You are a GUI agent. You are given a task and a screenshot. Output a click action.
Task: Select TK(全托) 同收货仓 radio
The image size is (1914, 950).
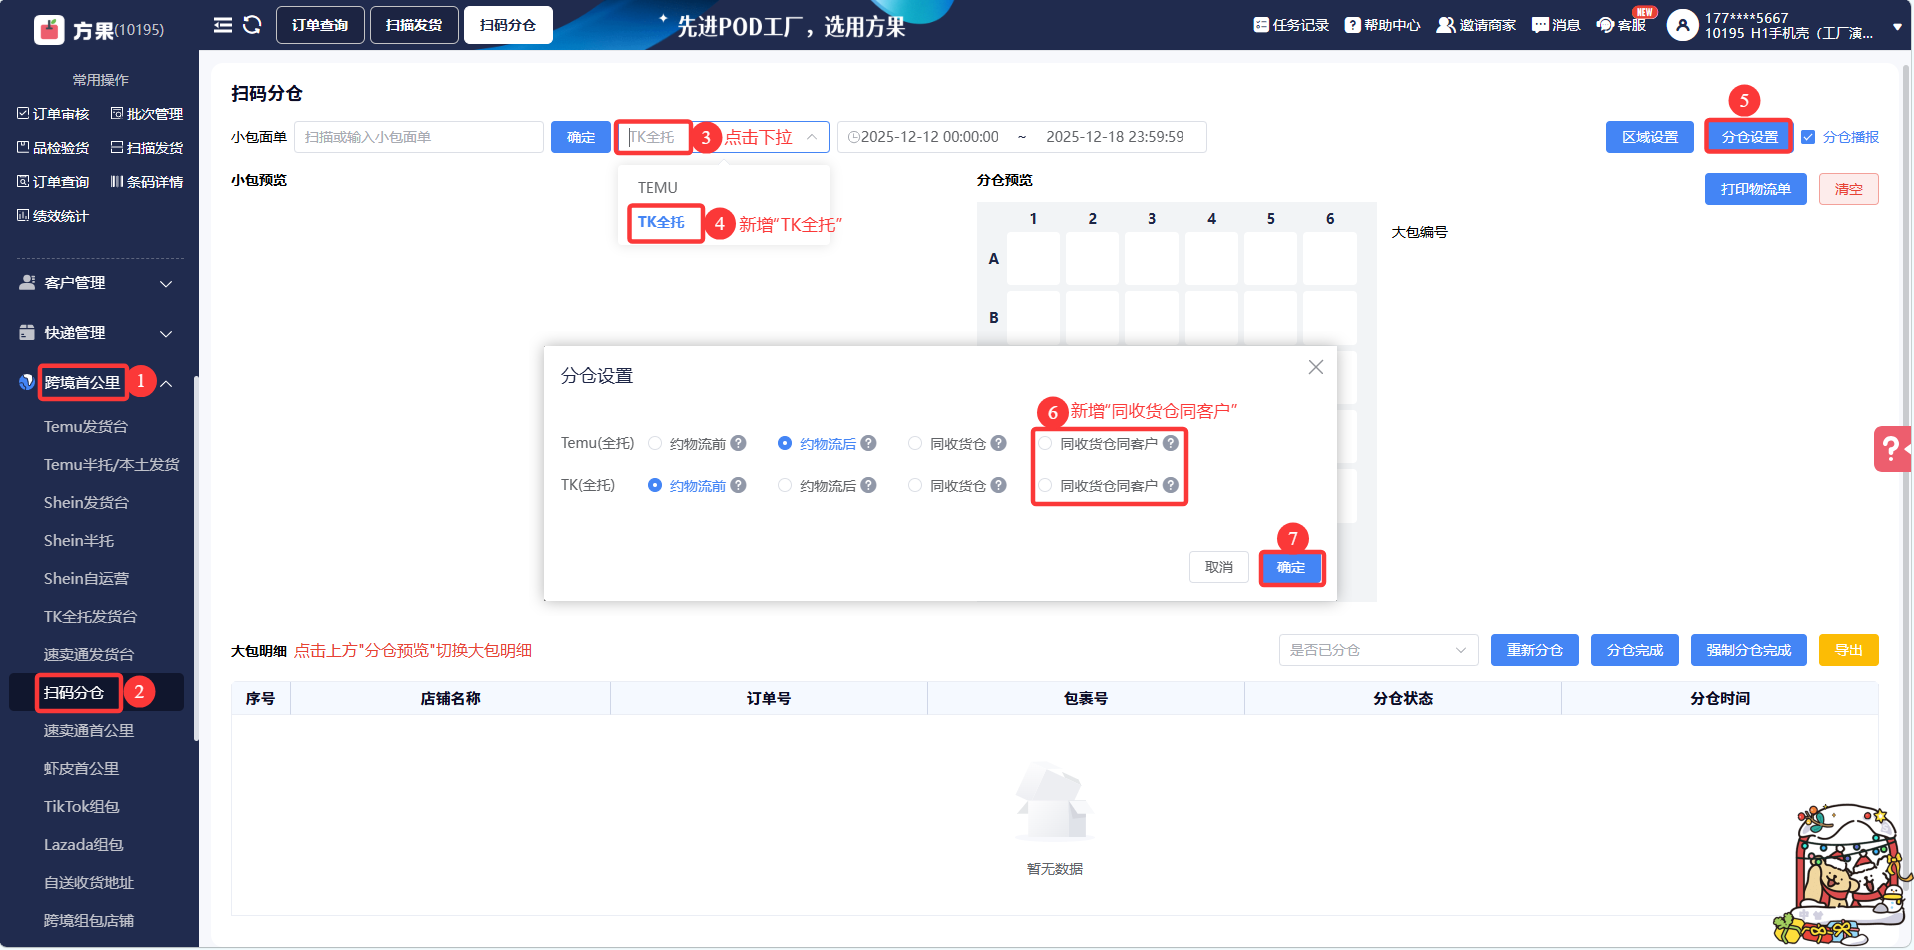tap(915, 485)
